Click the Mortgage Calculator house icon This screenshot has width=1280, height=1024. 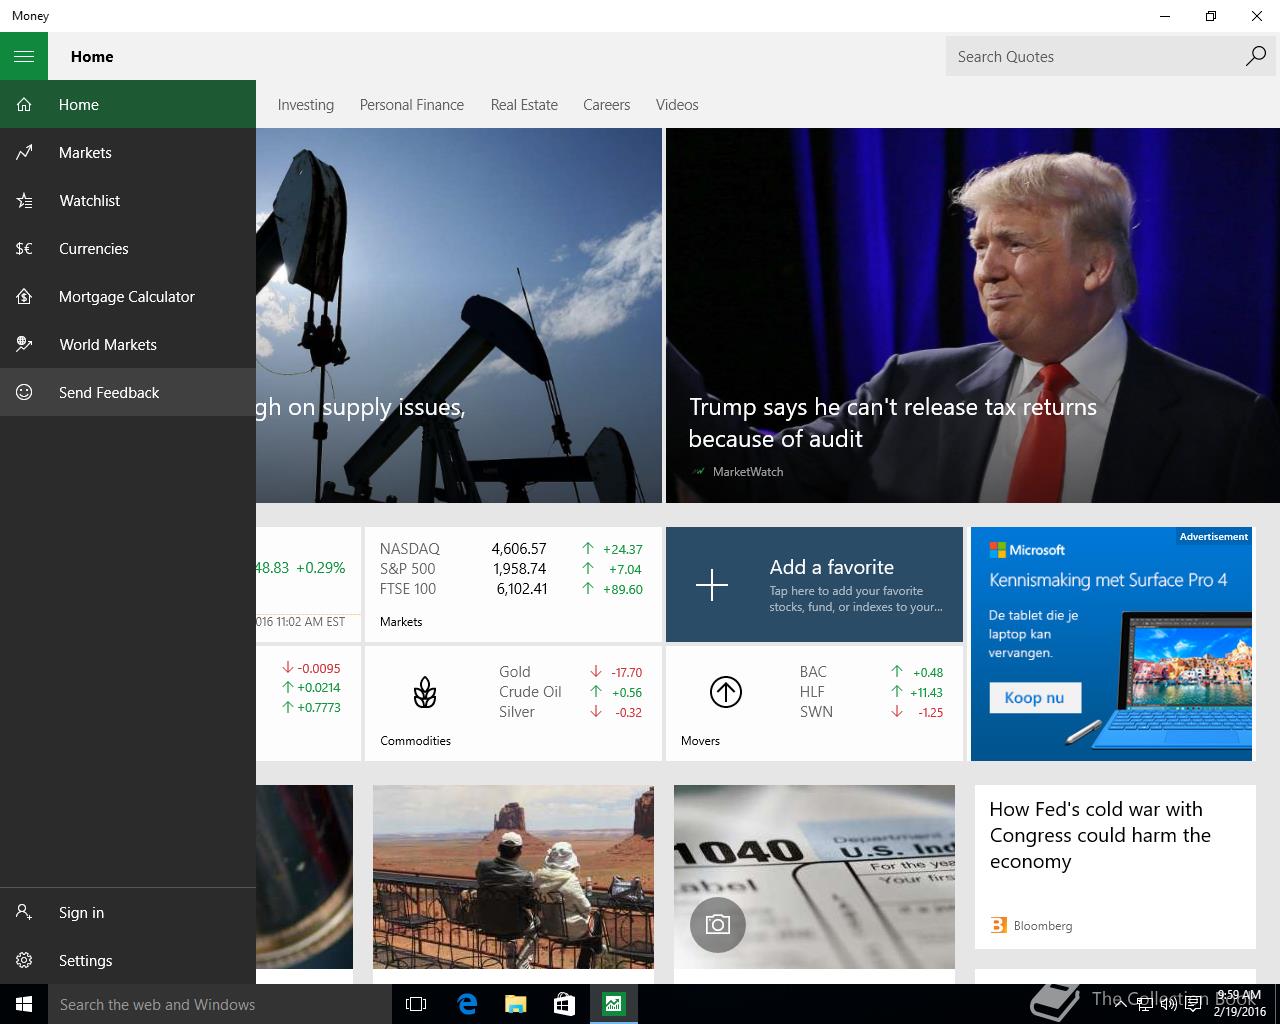[24, 296]
